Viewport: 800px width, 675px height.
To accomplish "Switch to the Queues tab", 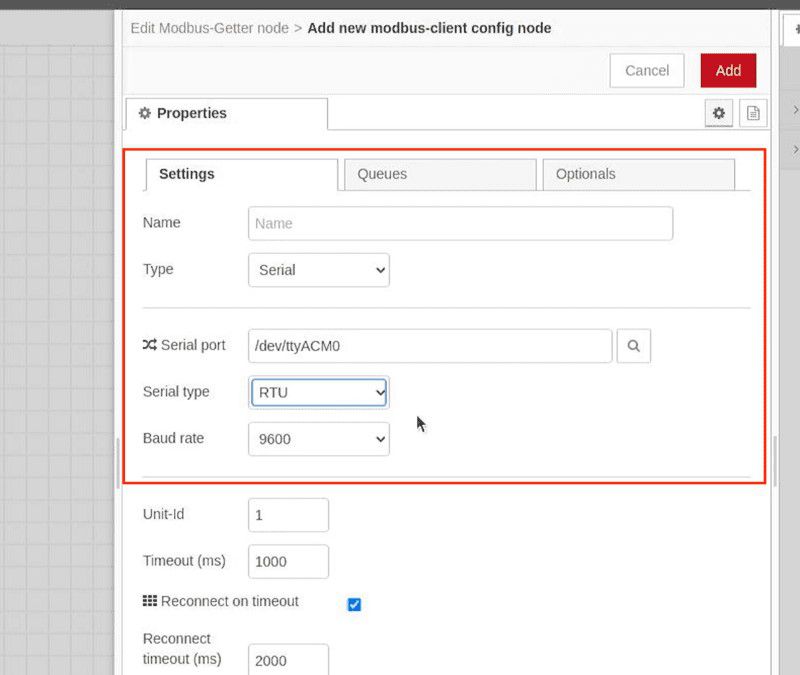I will pos(438,174).
